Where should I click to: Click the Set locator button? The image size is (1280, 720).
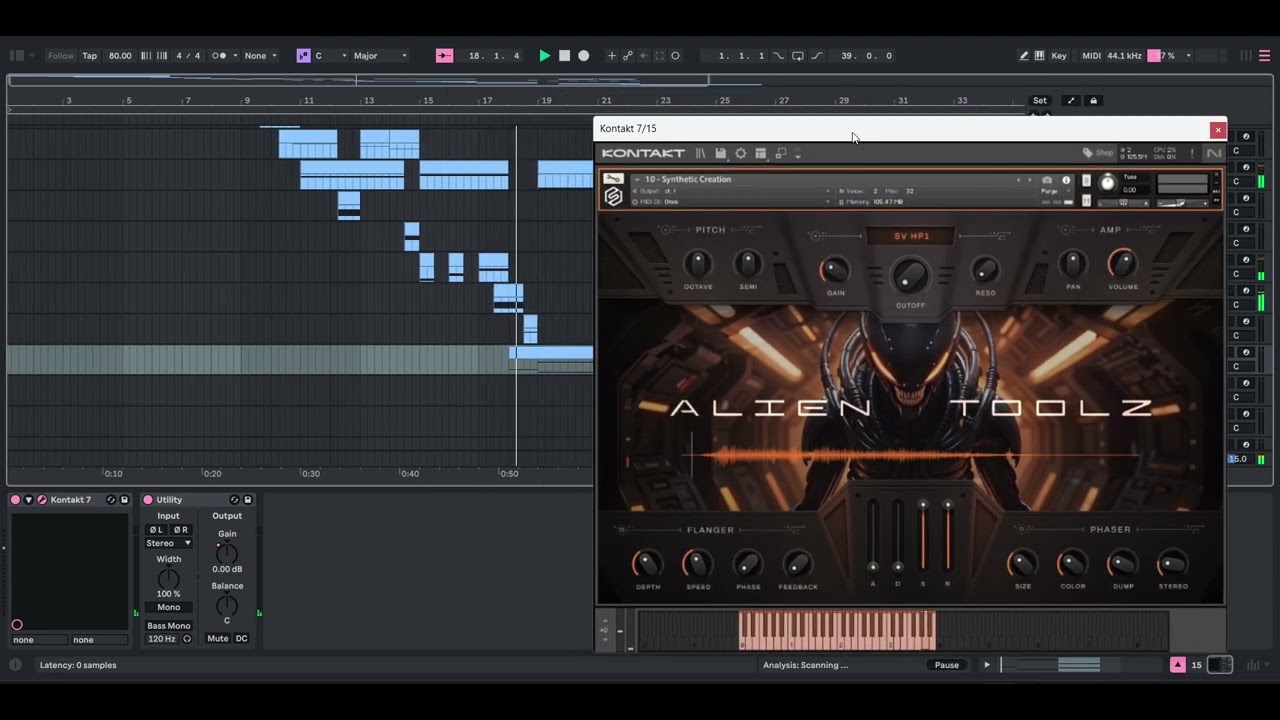1040,101
